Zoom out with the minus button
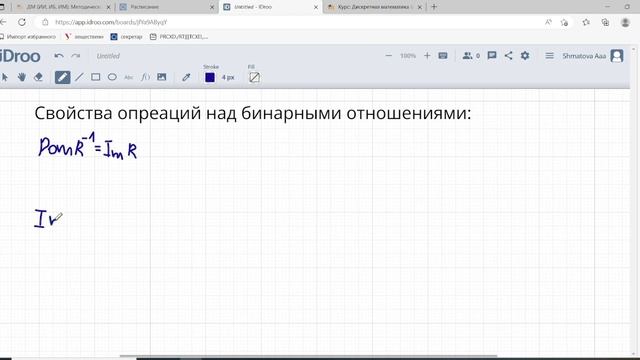Image resolution: width=640 pixels, height=360 pixels. tap(389, 56)
